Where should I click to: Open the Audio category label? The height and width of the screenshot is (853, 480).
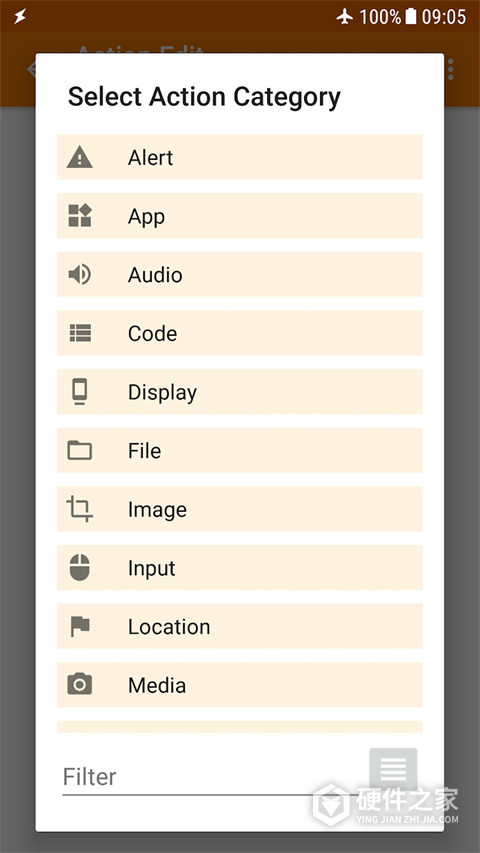point(155,275)
